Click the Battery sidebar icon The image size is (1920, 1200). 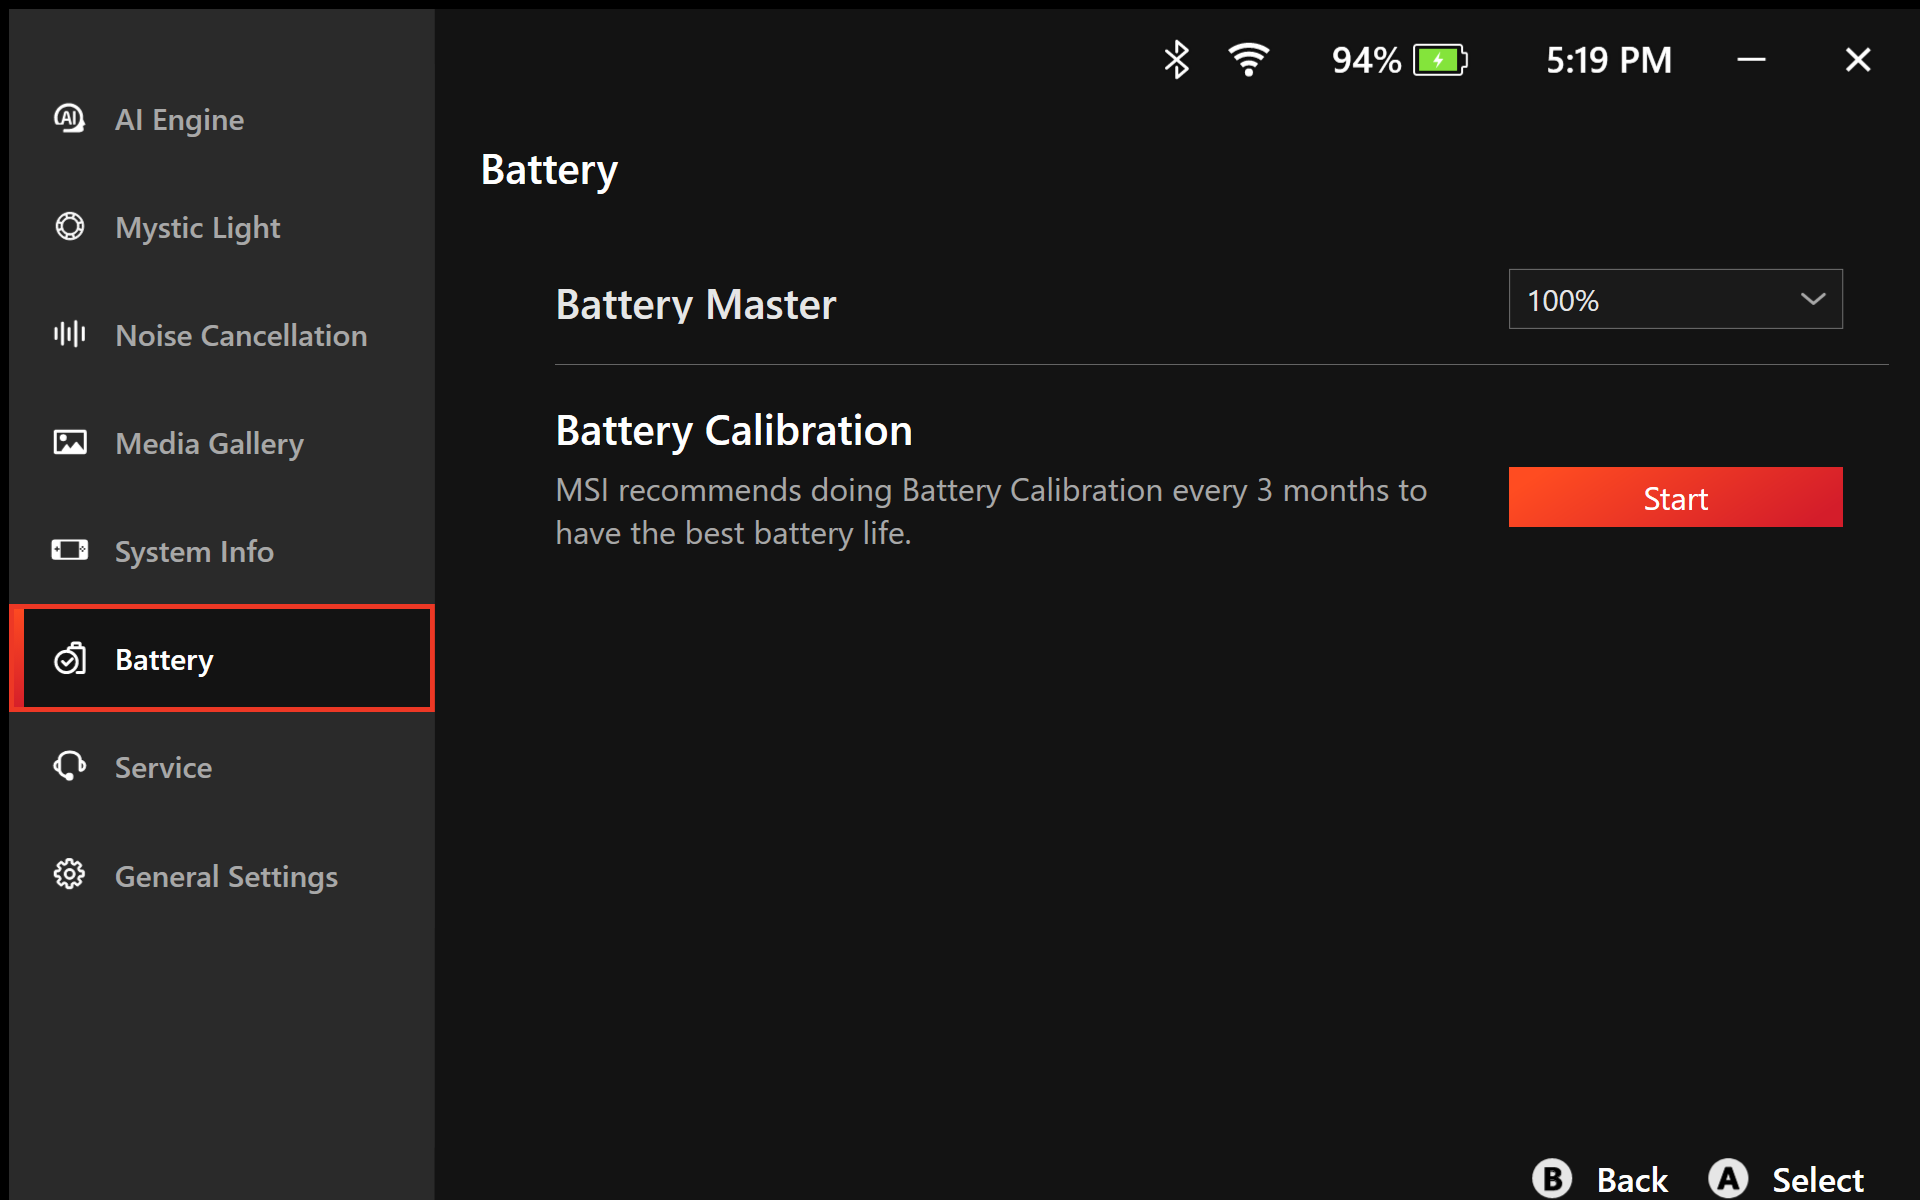pyautogui.click(x=69, y=659)
